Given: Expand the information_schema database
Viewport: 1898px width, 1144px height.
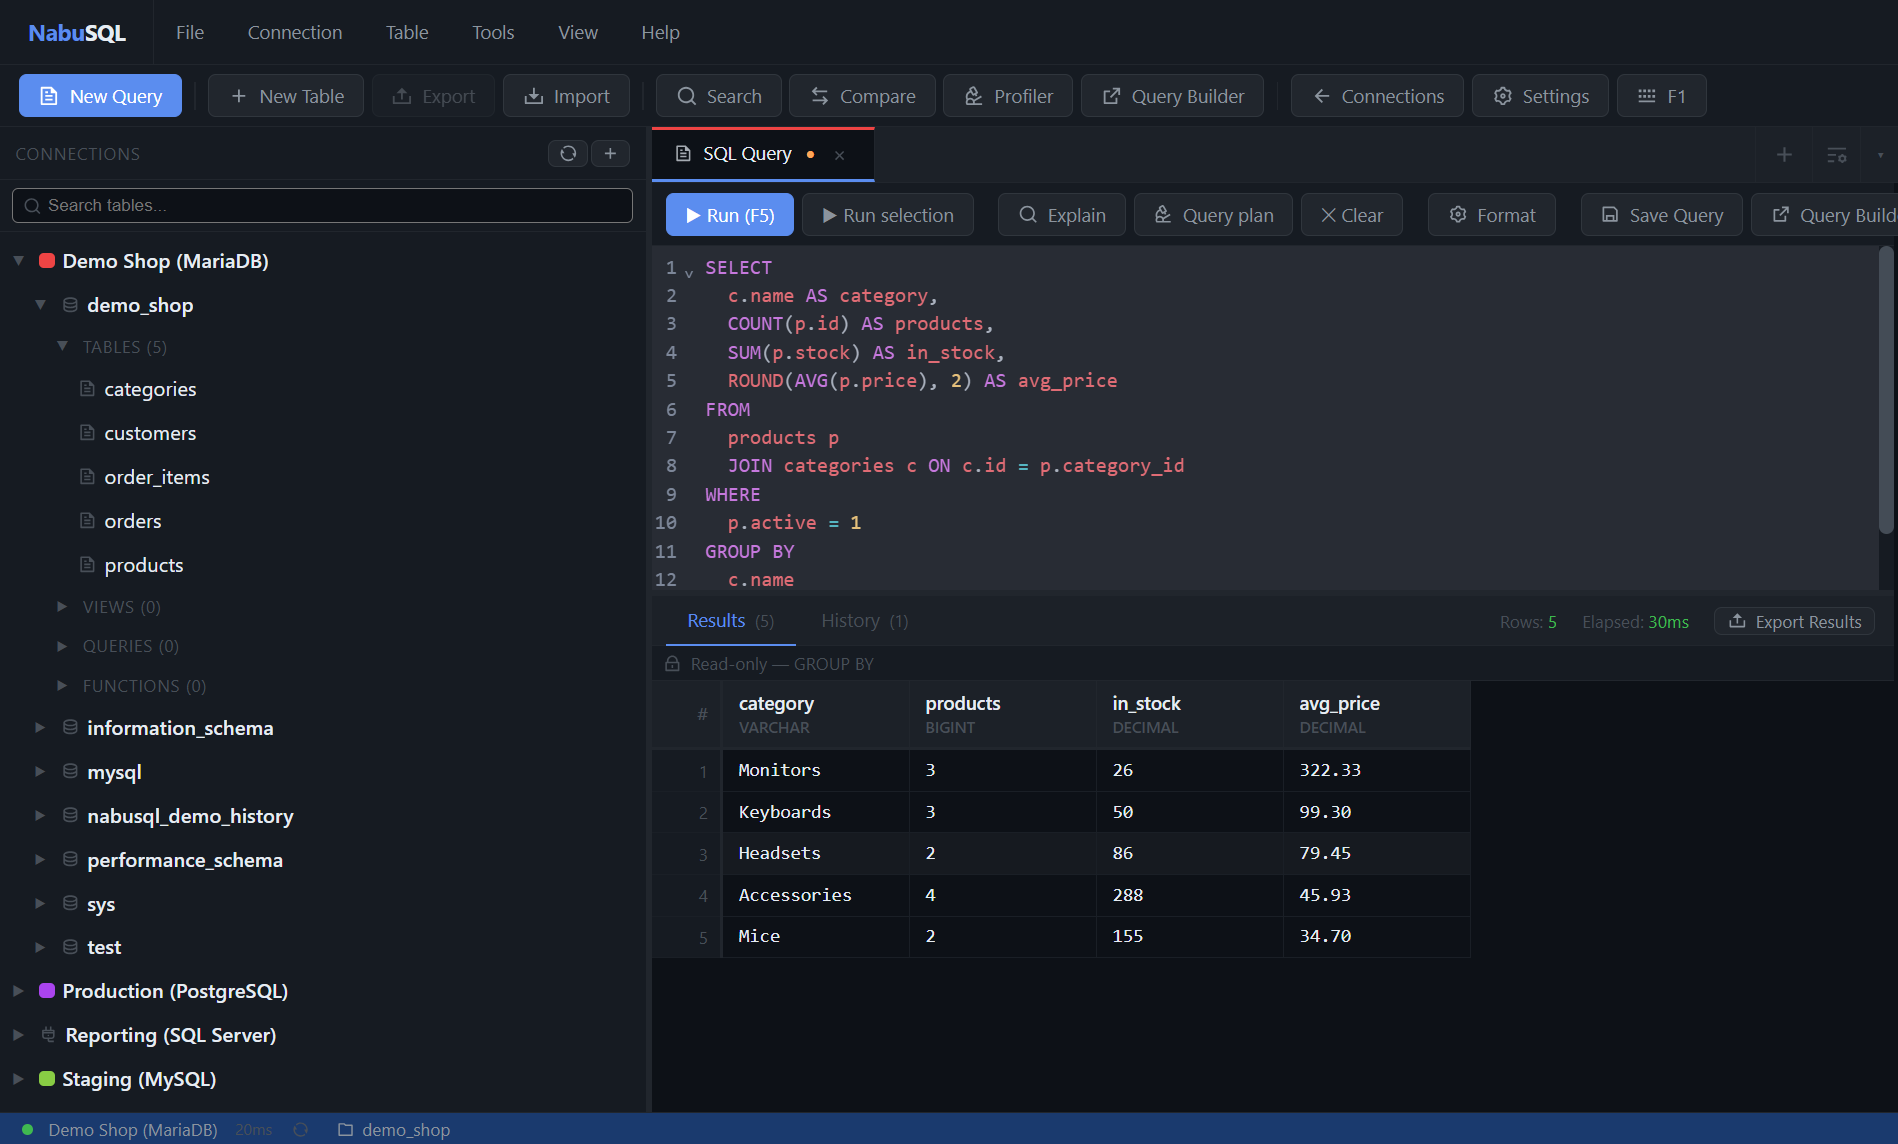Looking at the screenshot, I should pyautogui.click(x=40, y=728).
